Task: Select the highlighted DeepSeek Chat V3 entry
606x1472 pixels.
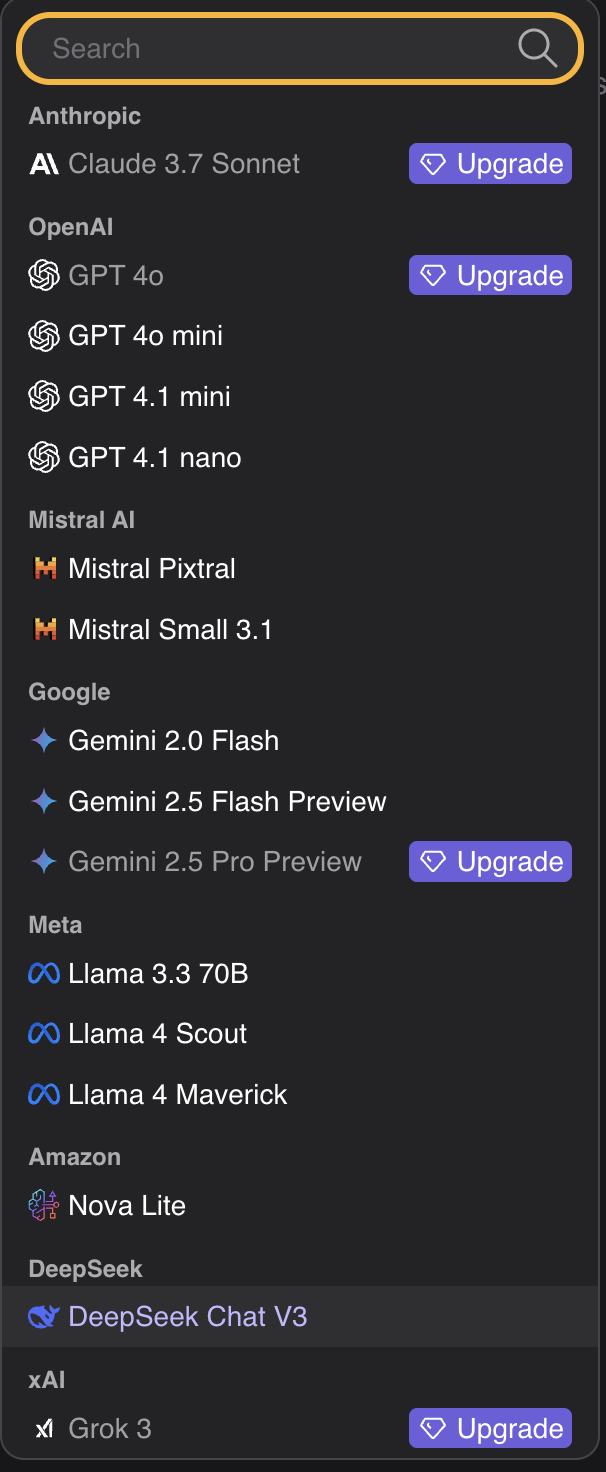Action: (187, 1317)
